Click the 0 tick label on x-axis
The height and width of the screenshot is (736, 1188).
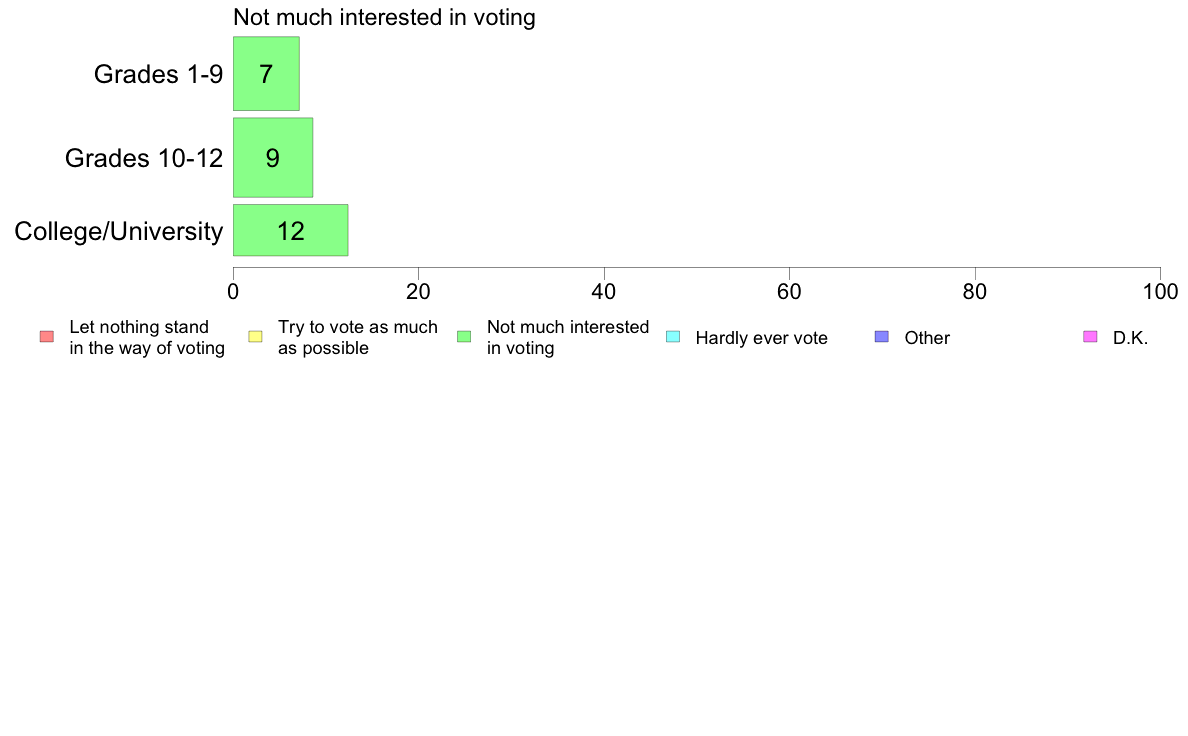coord(233,292)
